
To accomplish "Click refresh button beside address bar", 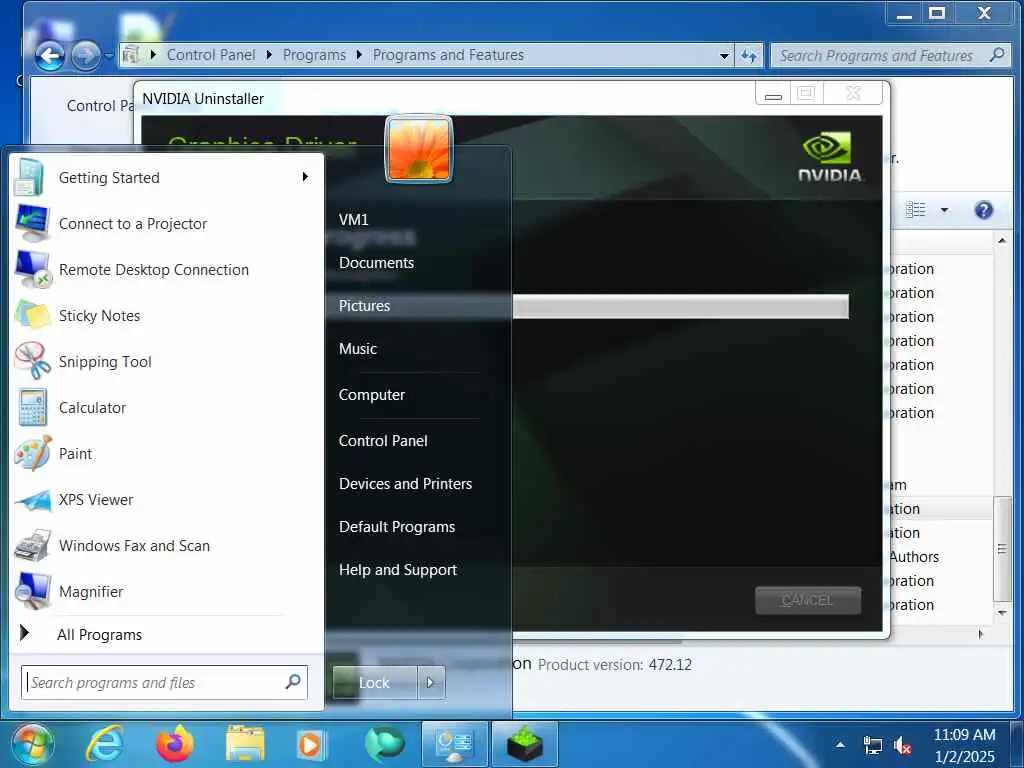I will [749, 56].
